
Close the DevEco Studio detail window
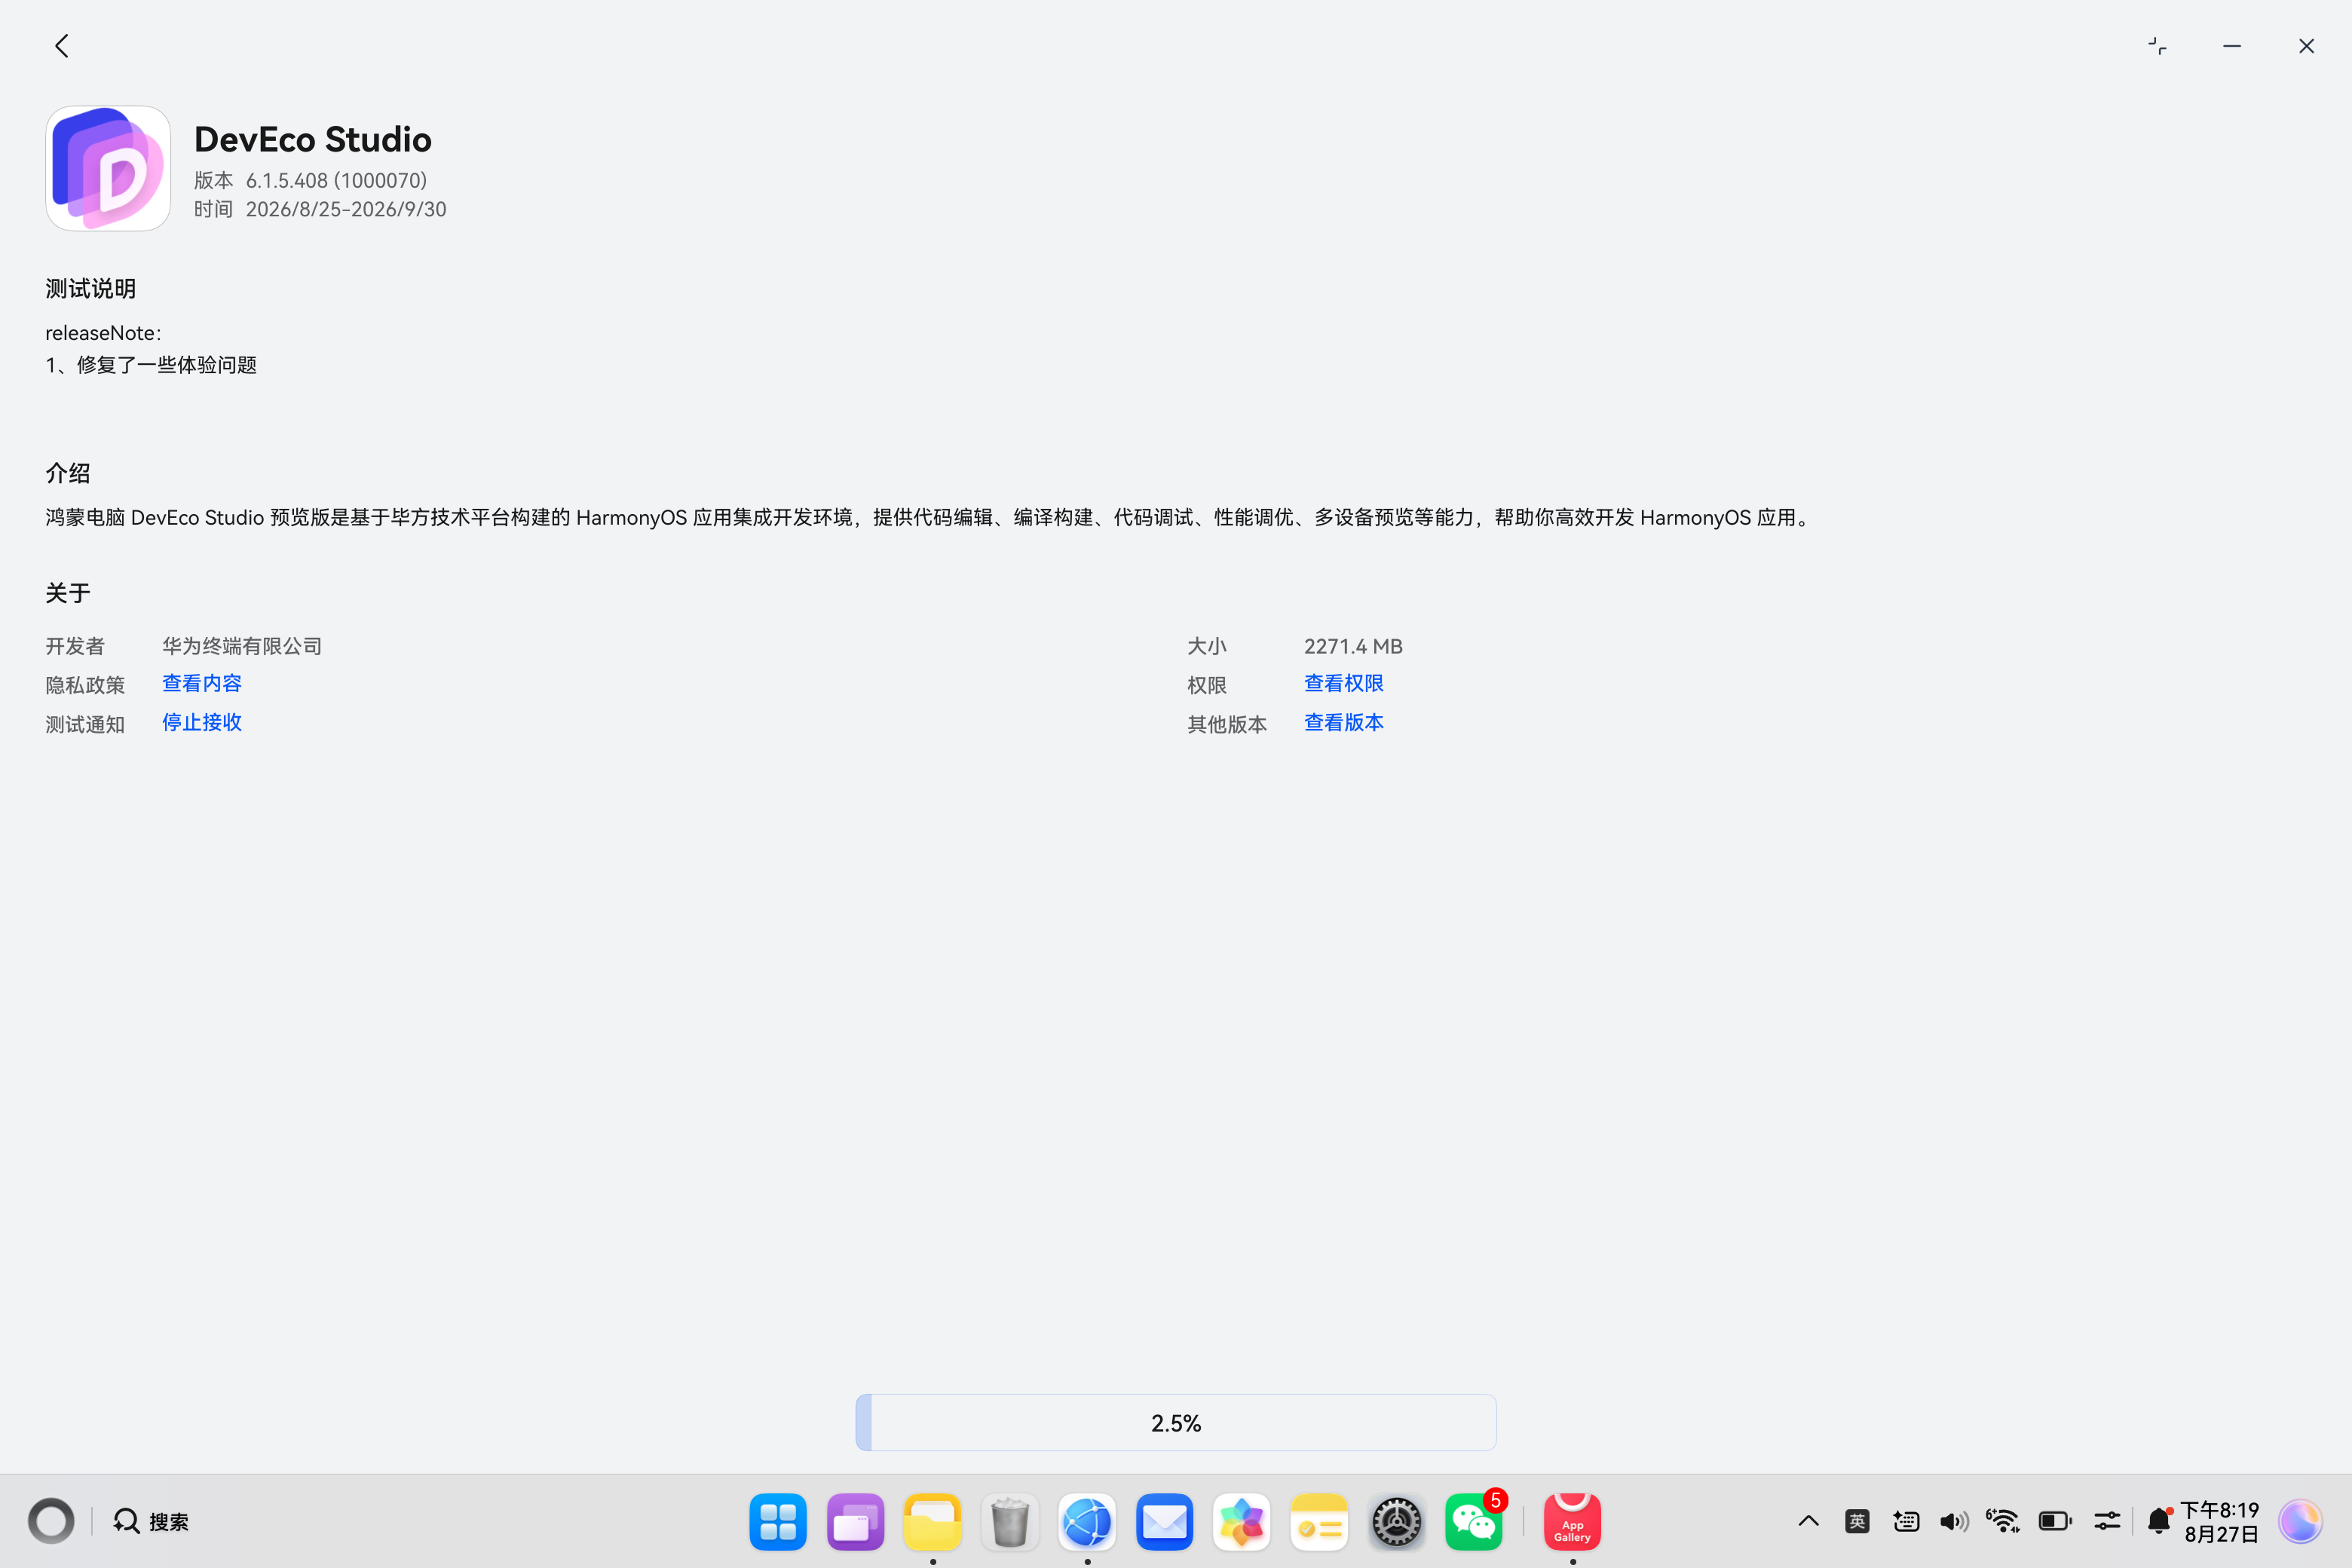[2307, 46]
